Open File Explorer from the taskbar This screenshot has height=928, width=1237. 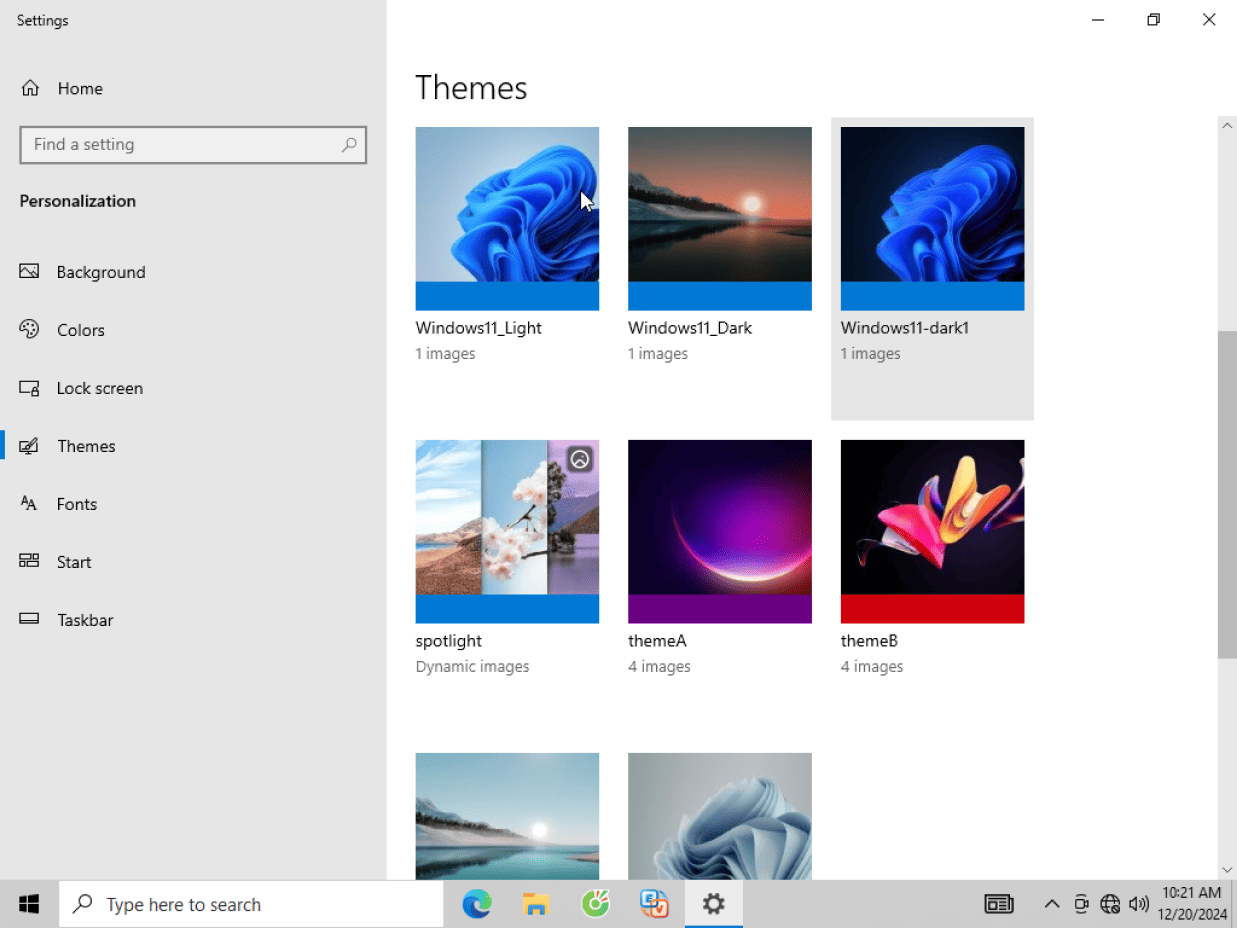(537, 904)
